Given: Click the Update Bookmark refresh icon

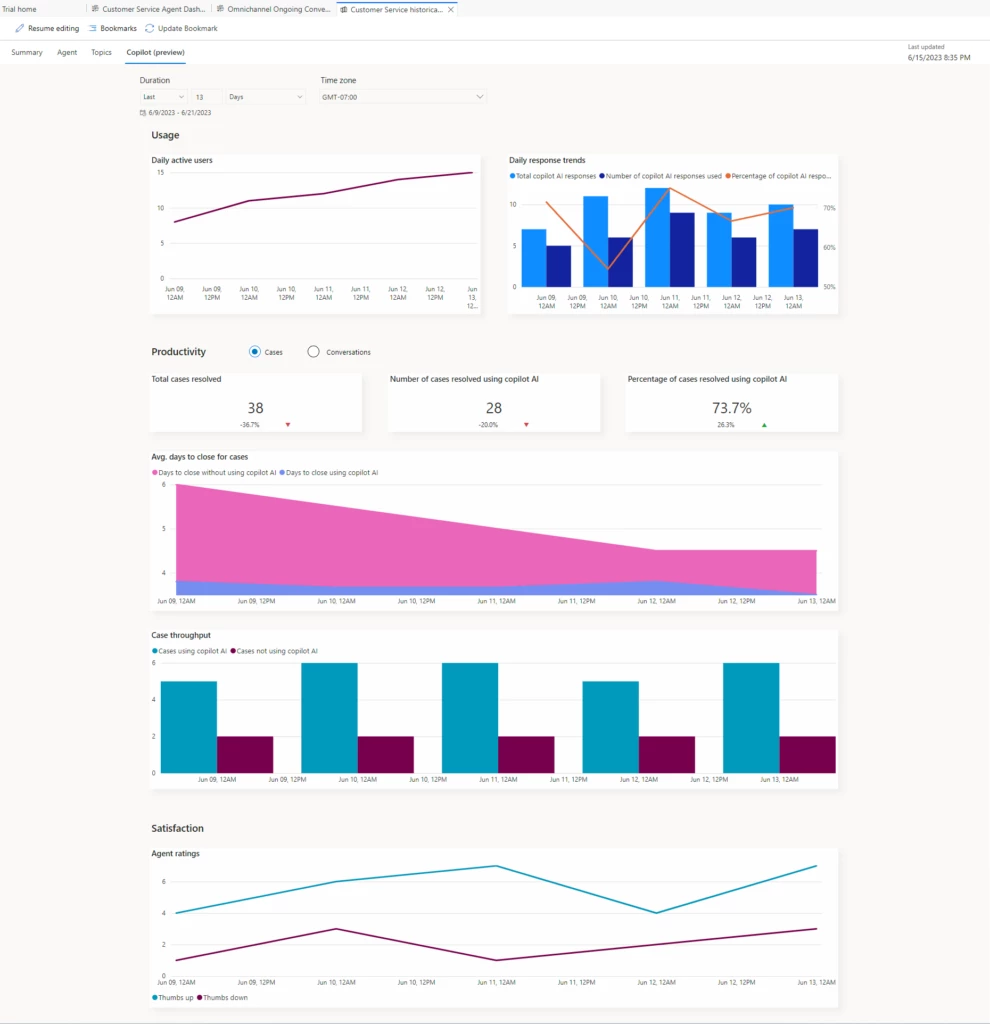Looking at the screenshot, I should 148,28.
